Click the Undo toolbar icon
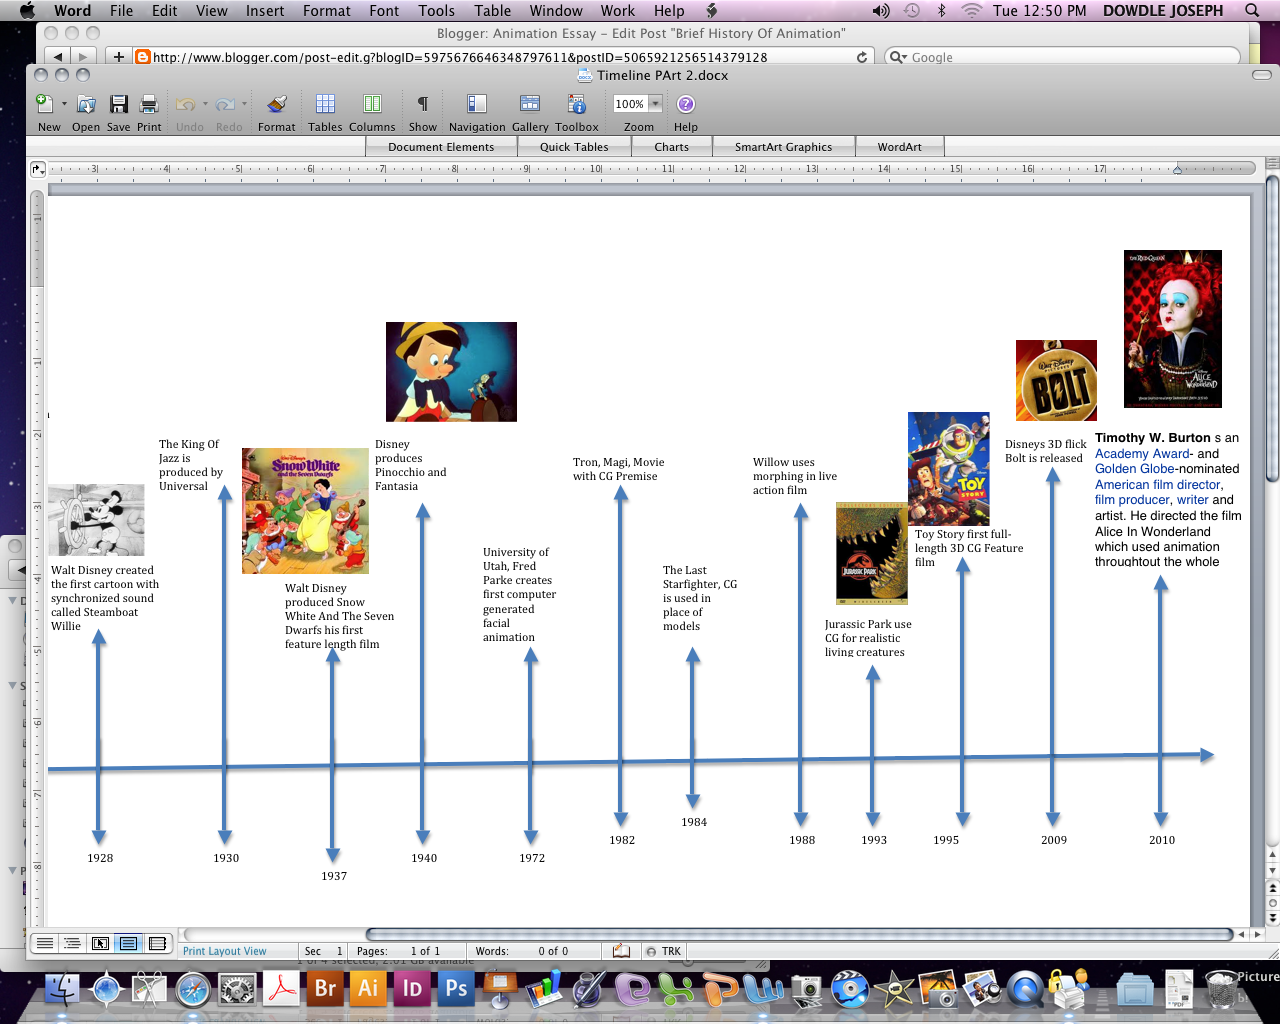 click(185, 103)
